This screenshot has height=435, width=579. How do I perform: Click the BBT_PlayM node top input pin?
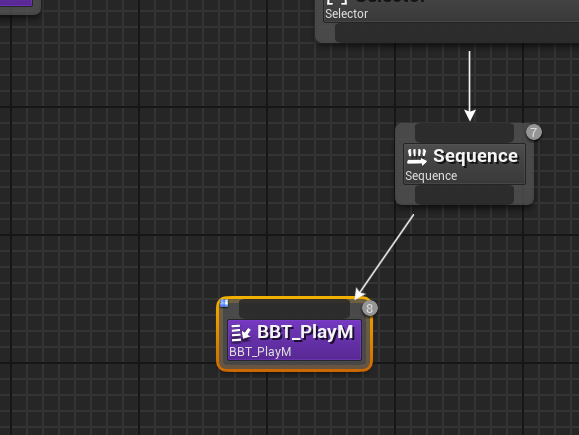294,309
